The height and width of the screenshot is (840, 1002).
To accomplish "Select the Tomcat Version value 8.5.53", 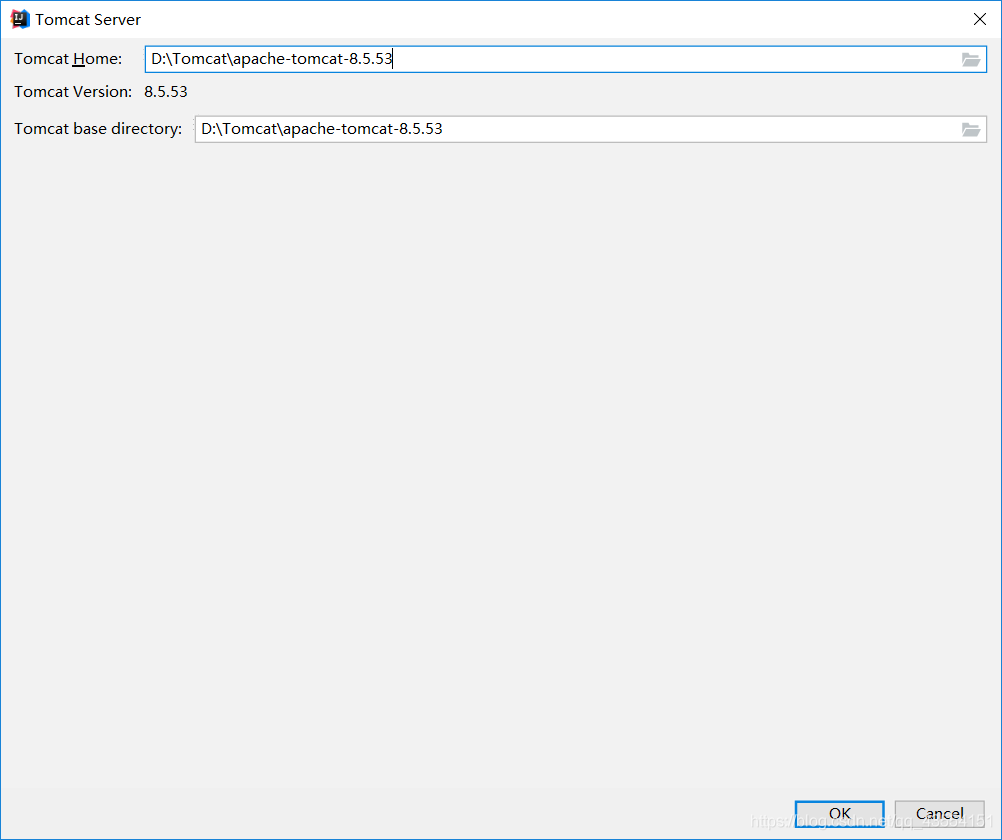I will click(x=166, y=92).
